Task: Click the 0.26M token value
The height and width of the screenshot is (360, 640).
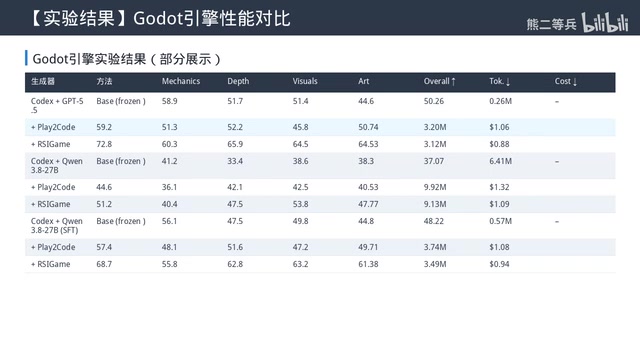Action: [500, 101]
